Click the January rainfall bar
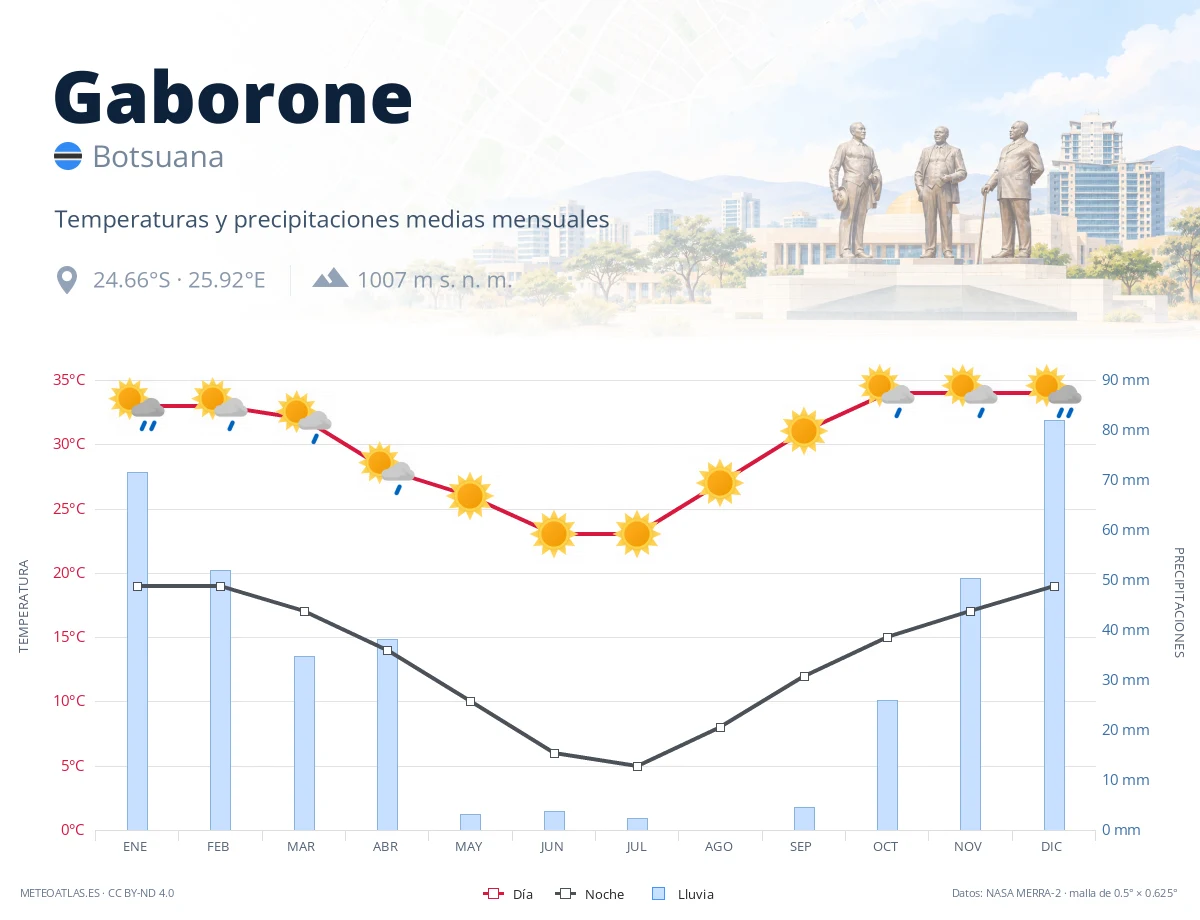This screenshot has height=920, width=1200. click(137, 651)
